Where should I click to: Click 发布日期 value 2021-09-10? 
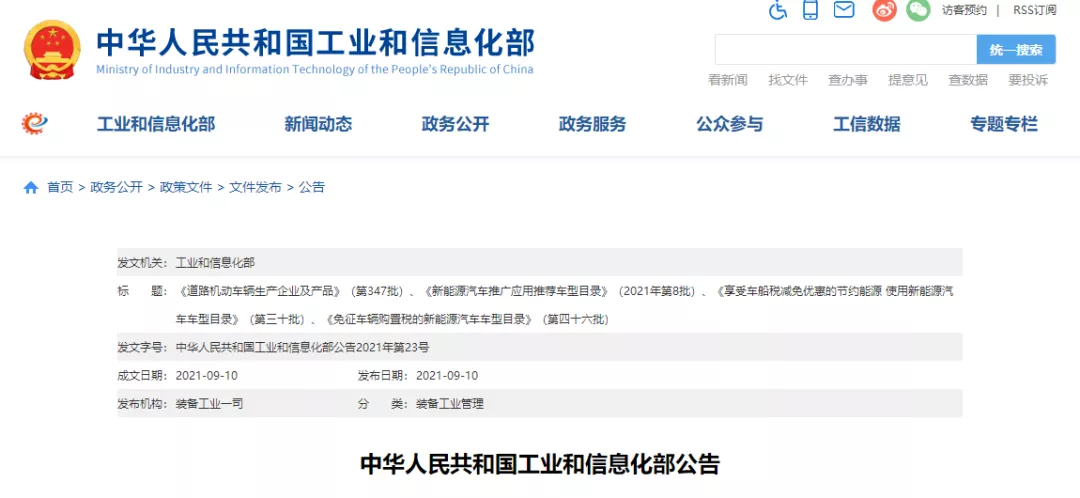(x=447, y=375)
